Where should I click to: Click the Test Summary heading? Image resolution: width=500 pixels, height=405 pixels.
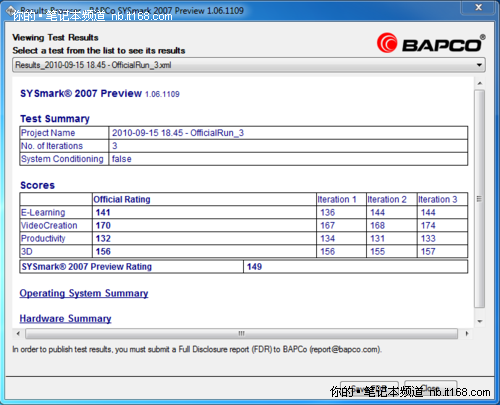pos(55,119)
